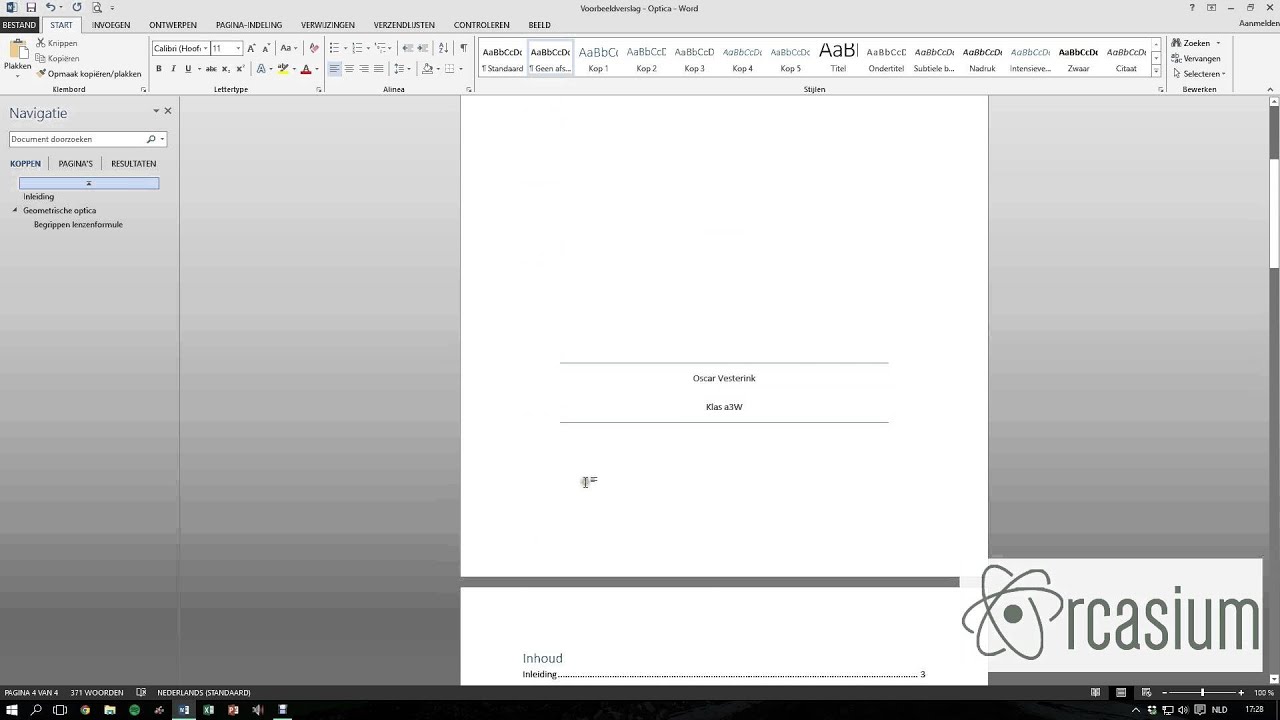Open the font size dropdown
This screenshot has width=1280, height=720.
click(x=238, y=48)
